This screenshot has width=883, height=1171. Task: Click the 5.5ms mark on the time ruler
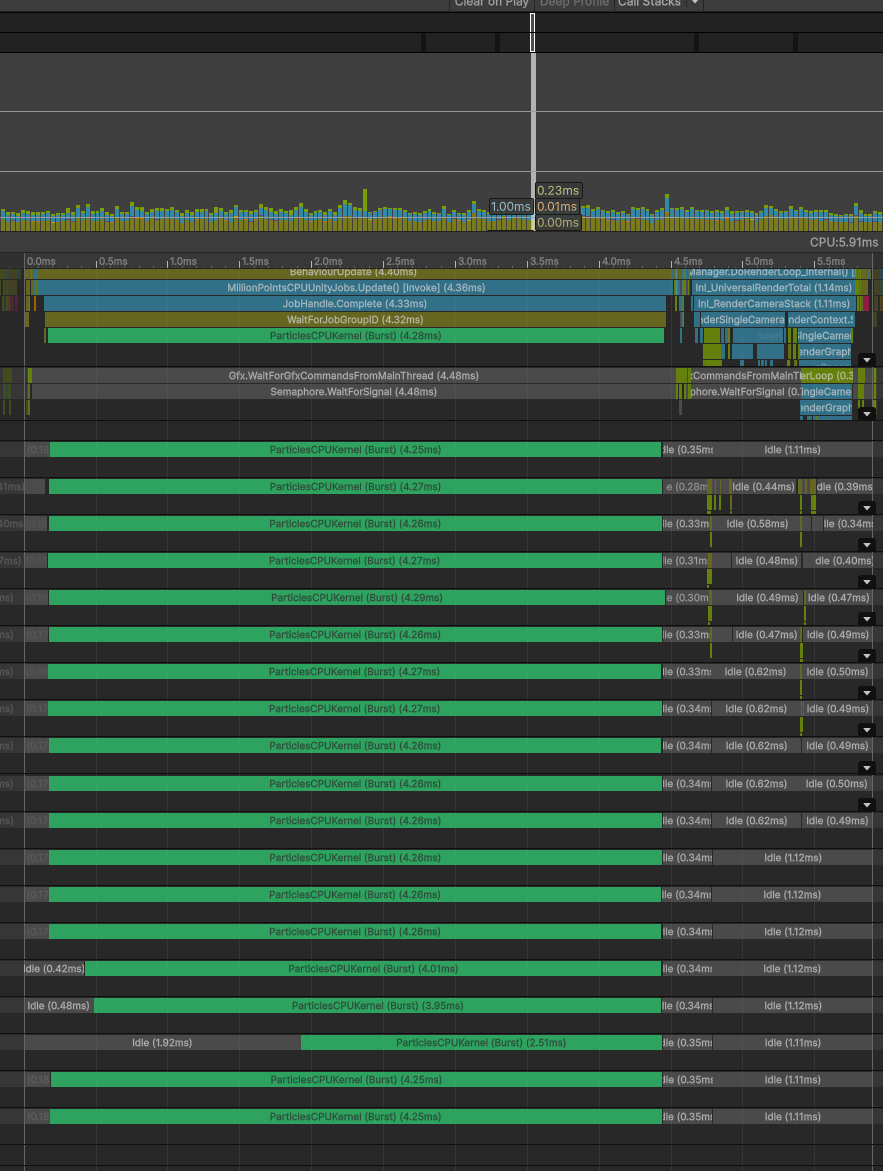pyautogui.click(x=831, y=261)
